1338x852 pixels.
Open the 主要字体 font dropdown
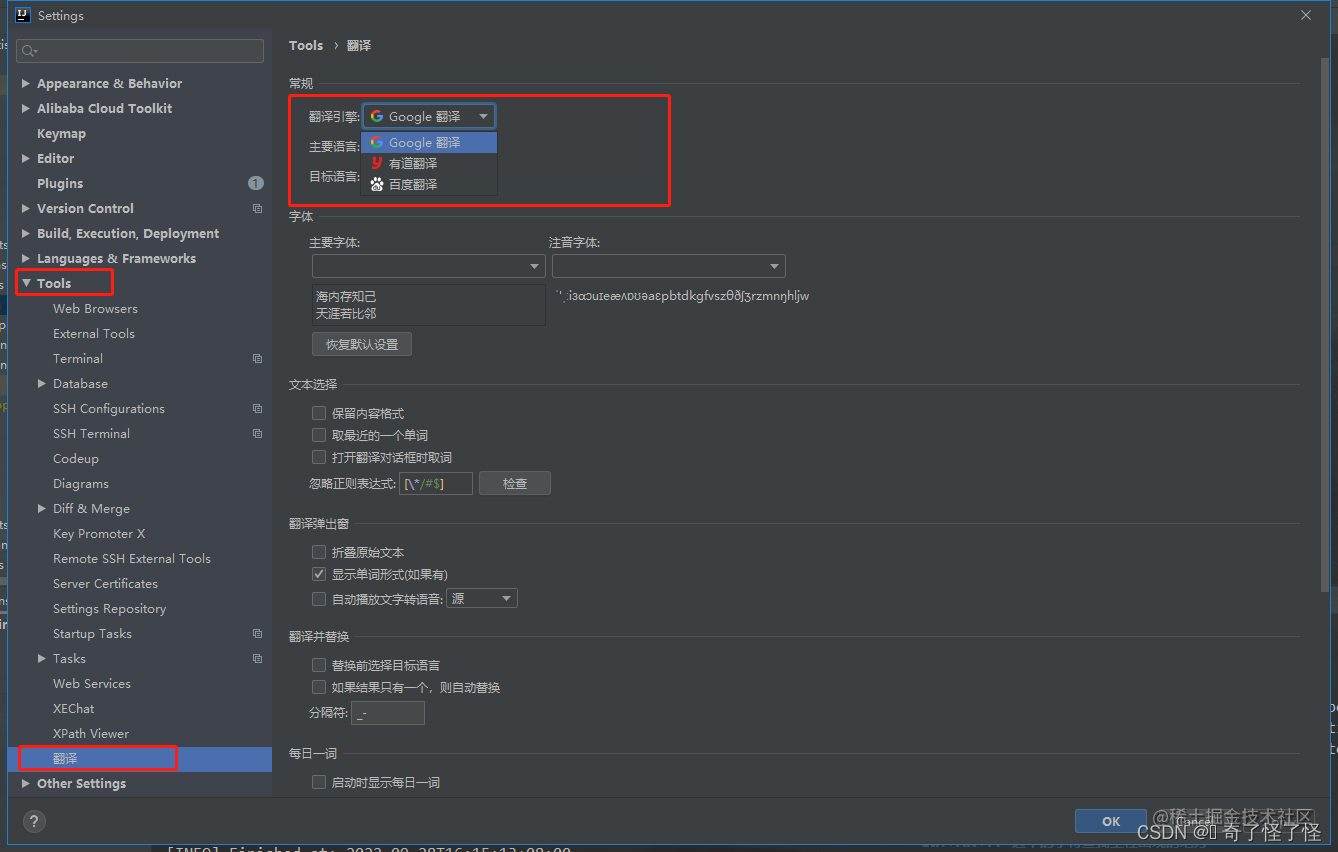[428, 266]
